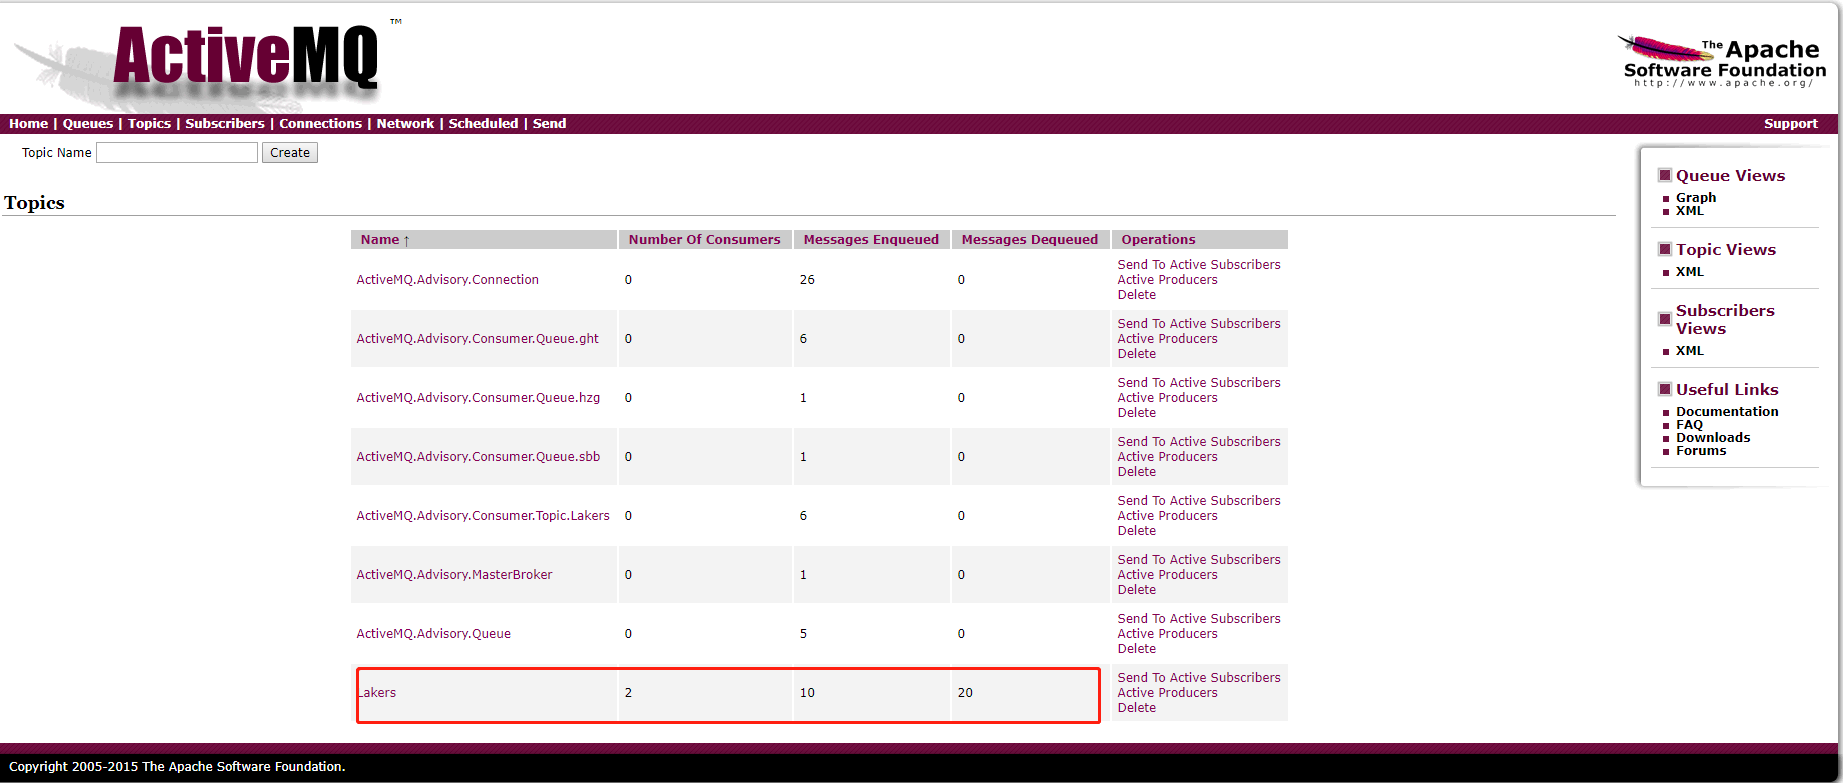Click the Support link
Image resolution: width=1843 pixels, height=783 pixels.
tap(1790, 124)
